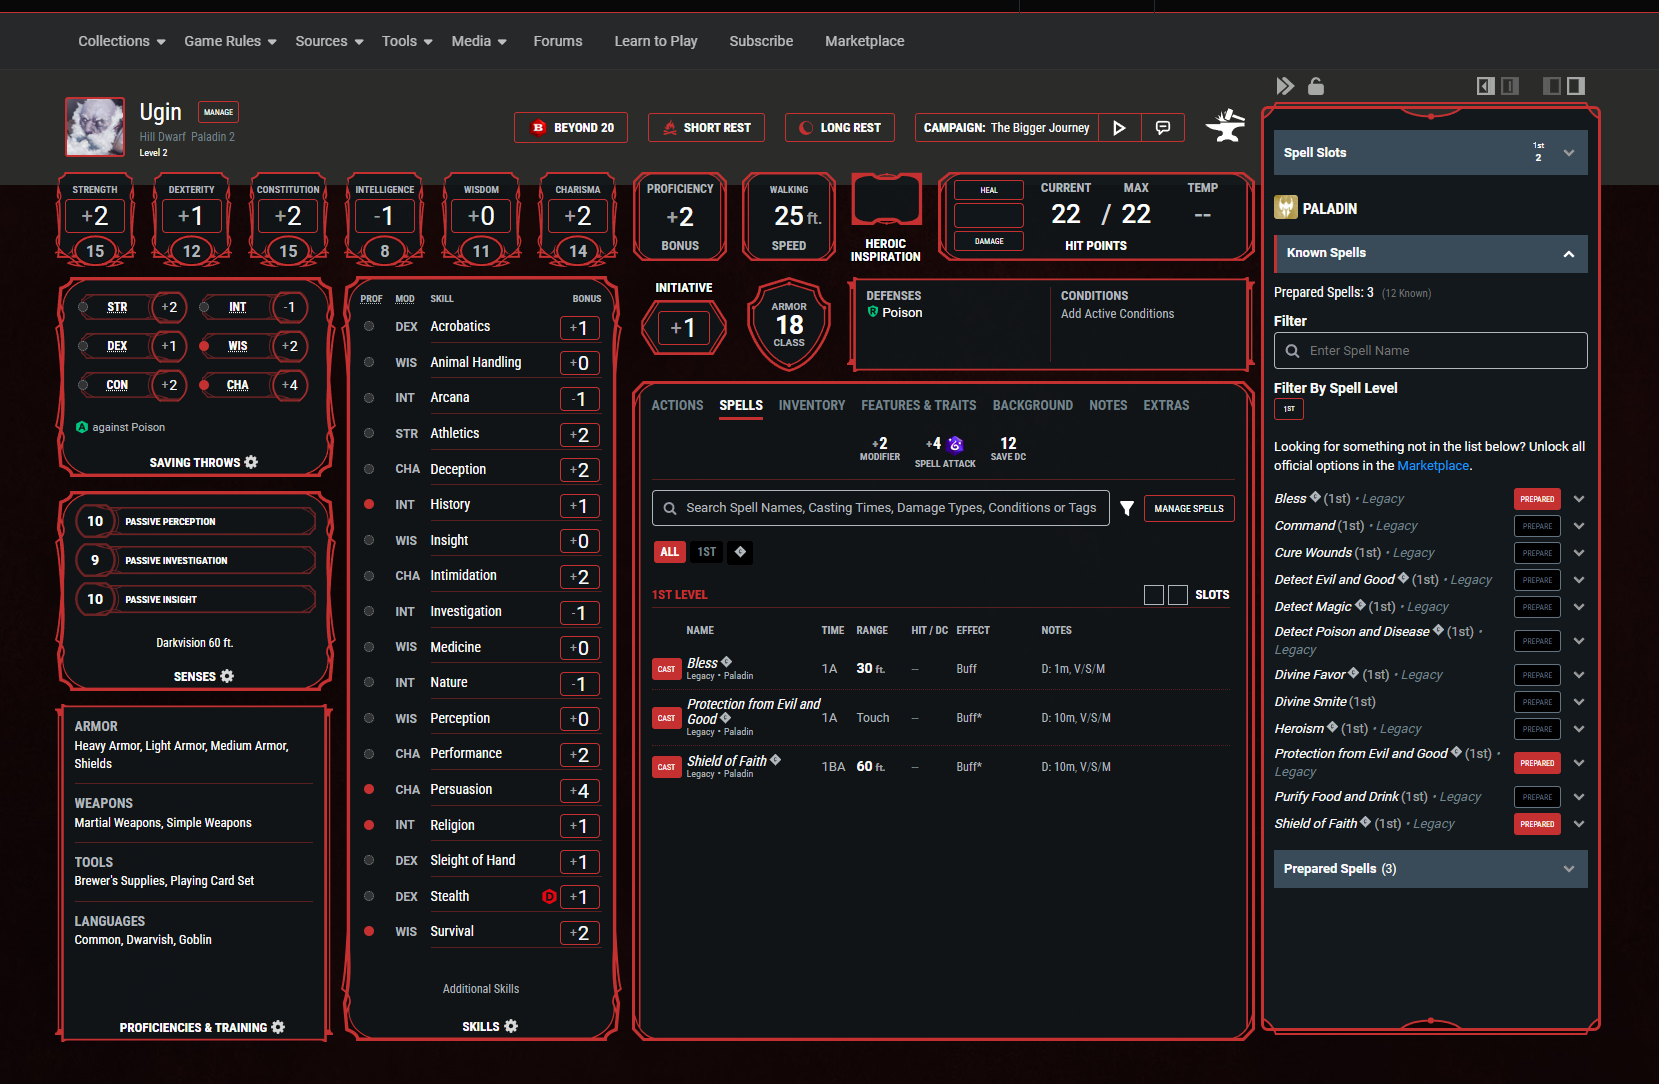Select the sidebar overlay icon with left arrow
1659x1084 pixels.
[1486, 86]
